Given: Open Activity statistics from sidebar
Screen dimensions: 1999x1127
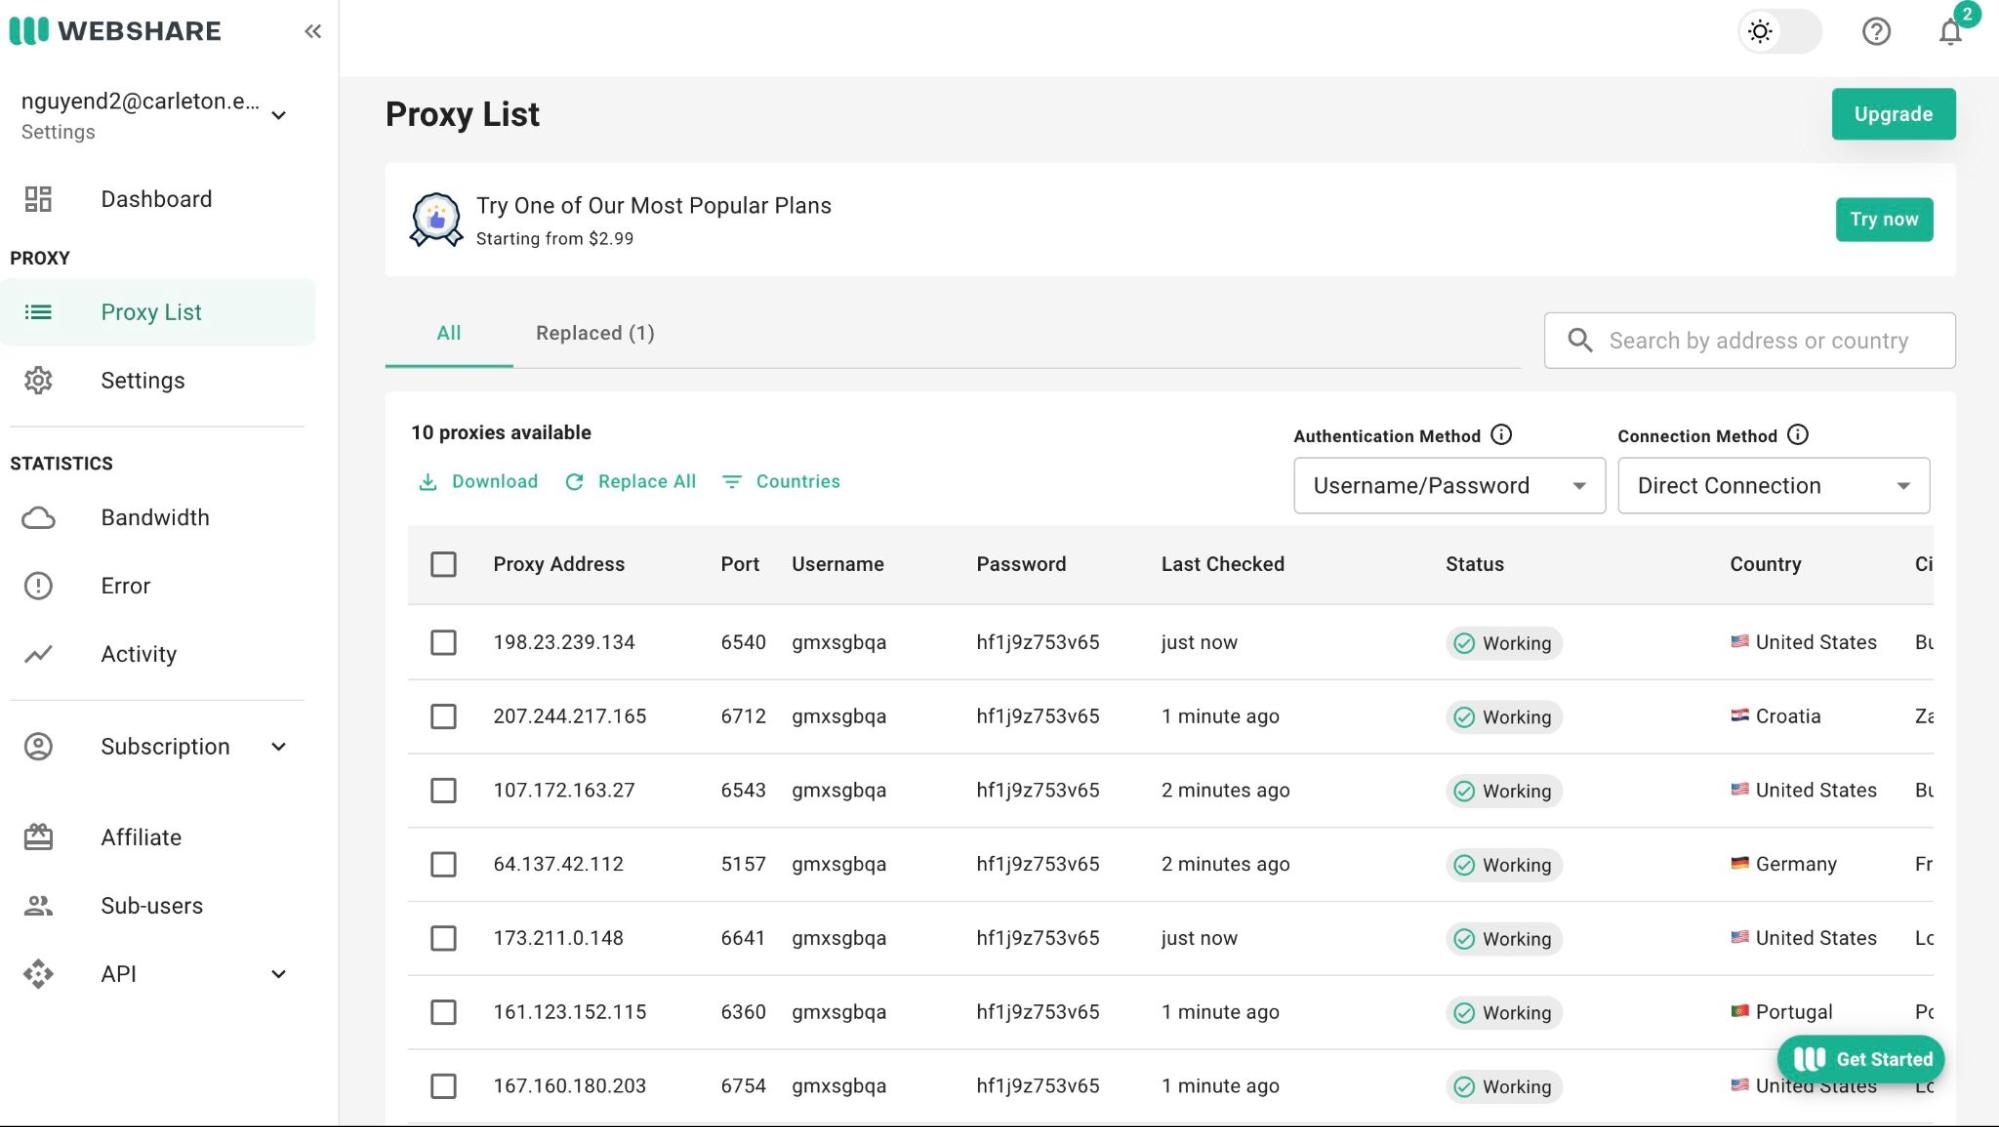Looking at the screenshot, I should 138,654.
